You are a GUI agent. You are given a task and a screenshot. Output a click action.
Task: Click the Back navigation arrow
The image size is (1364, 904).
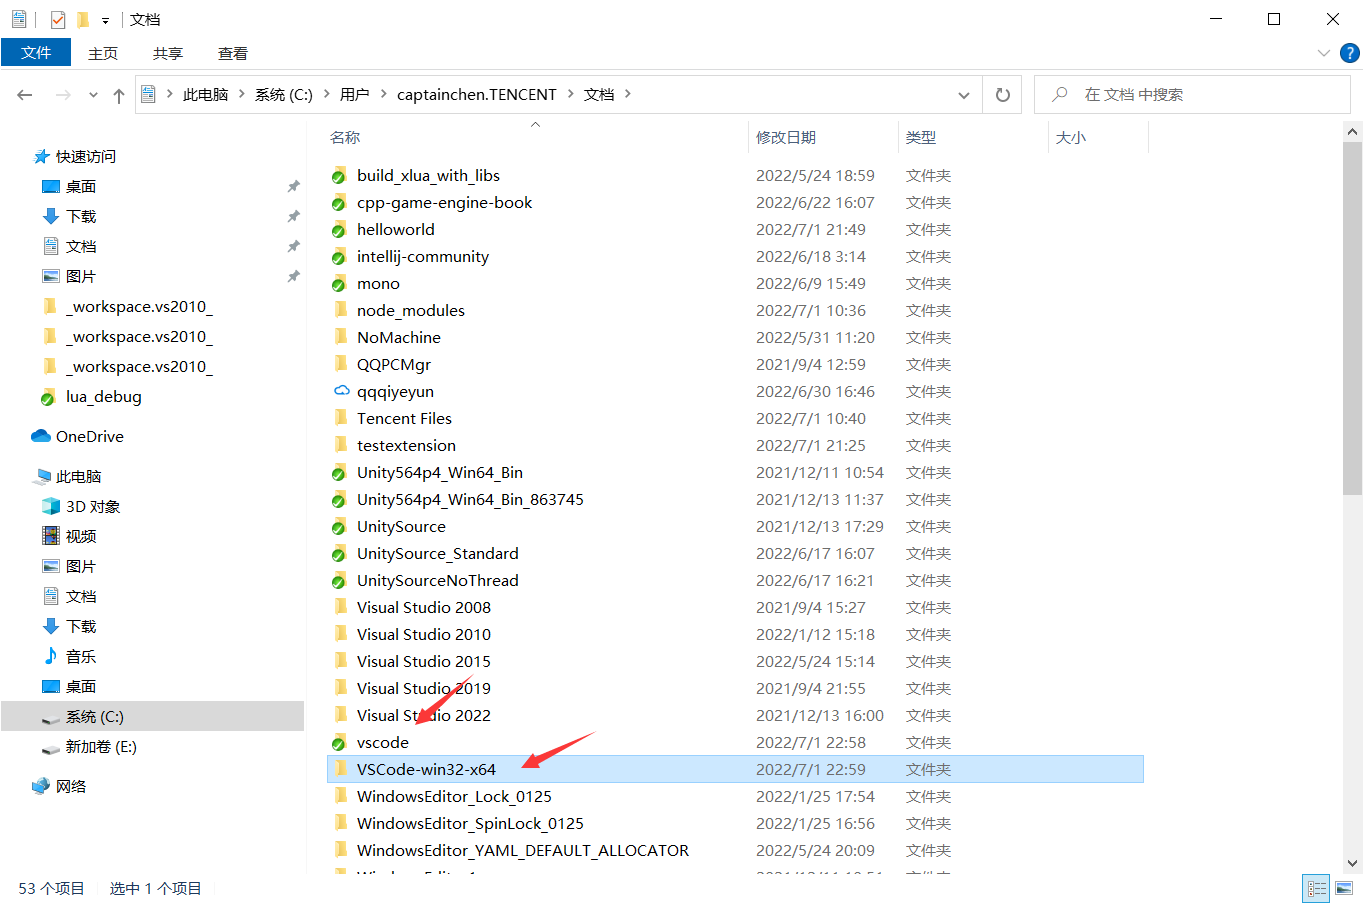point(25,95)
